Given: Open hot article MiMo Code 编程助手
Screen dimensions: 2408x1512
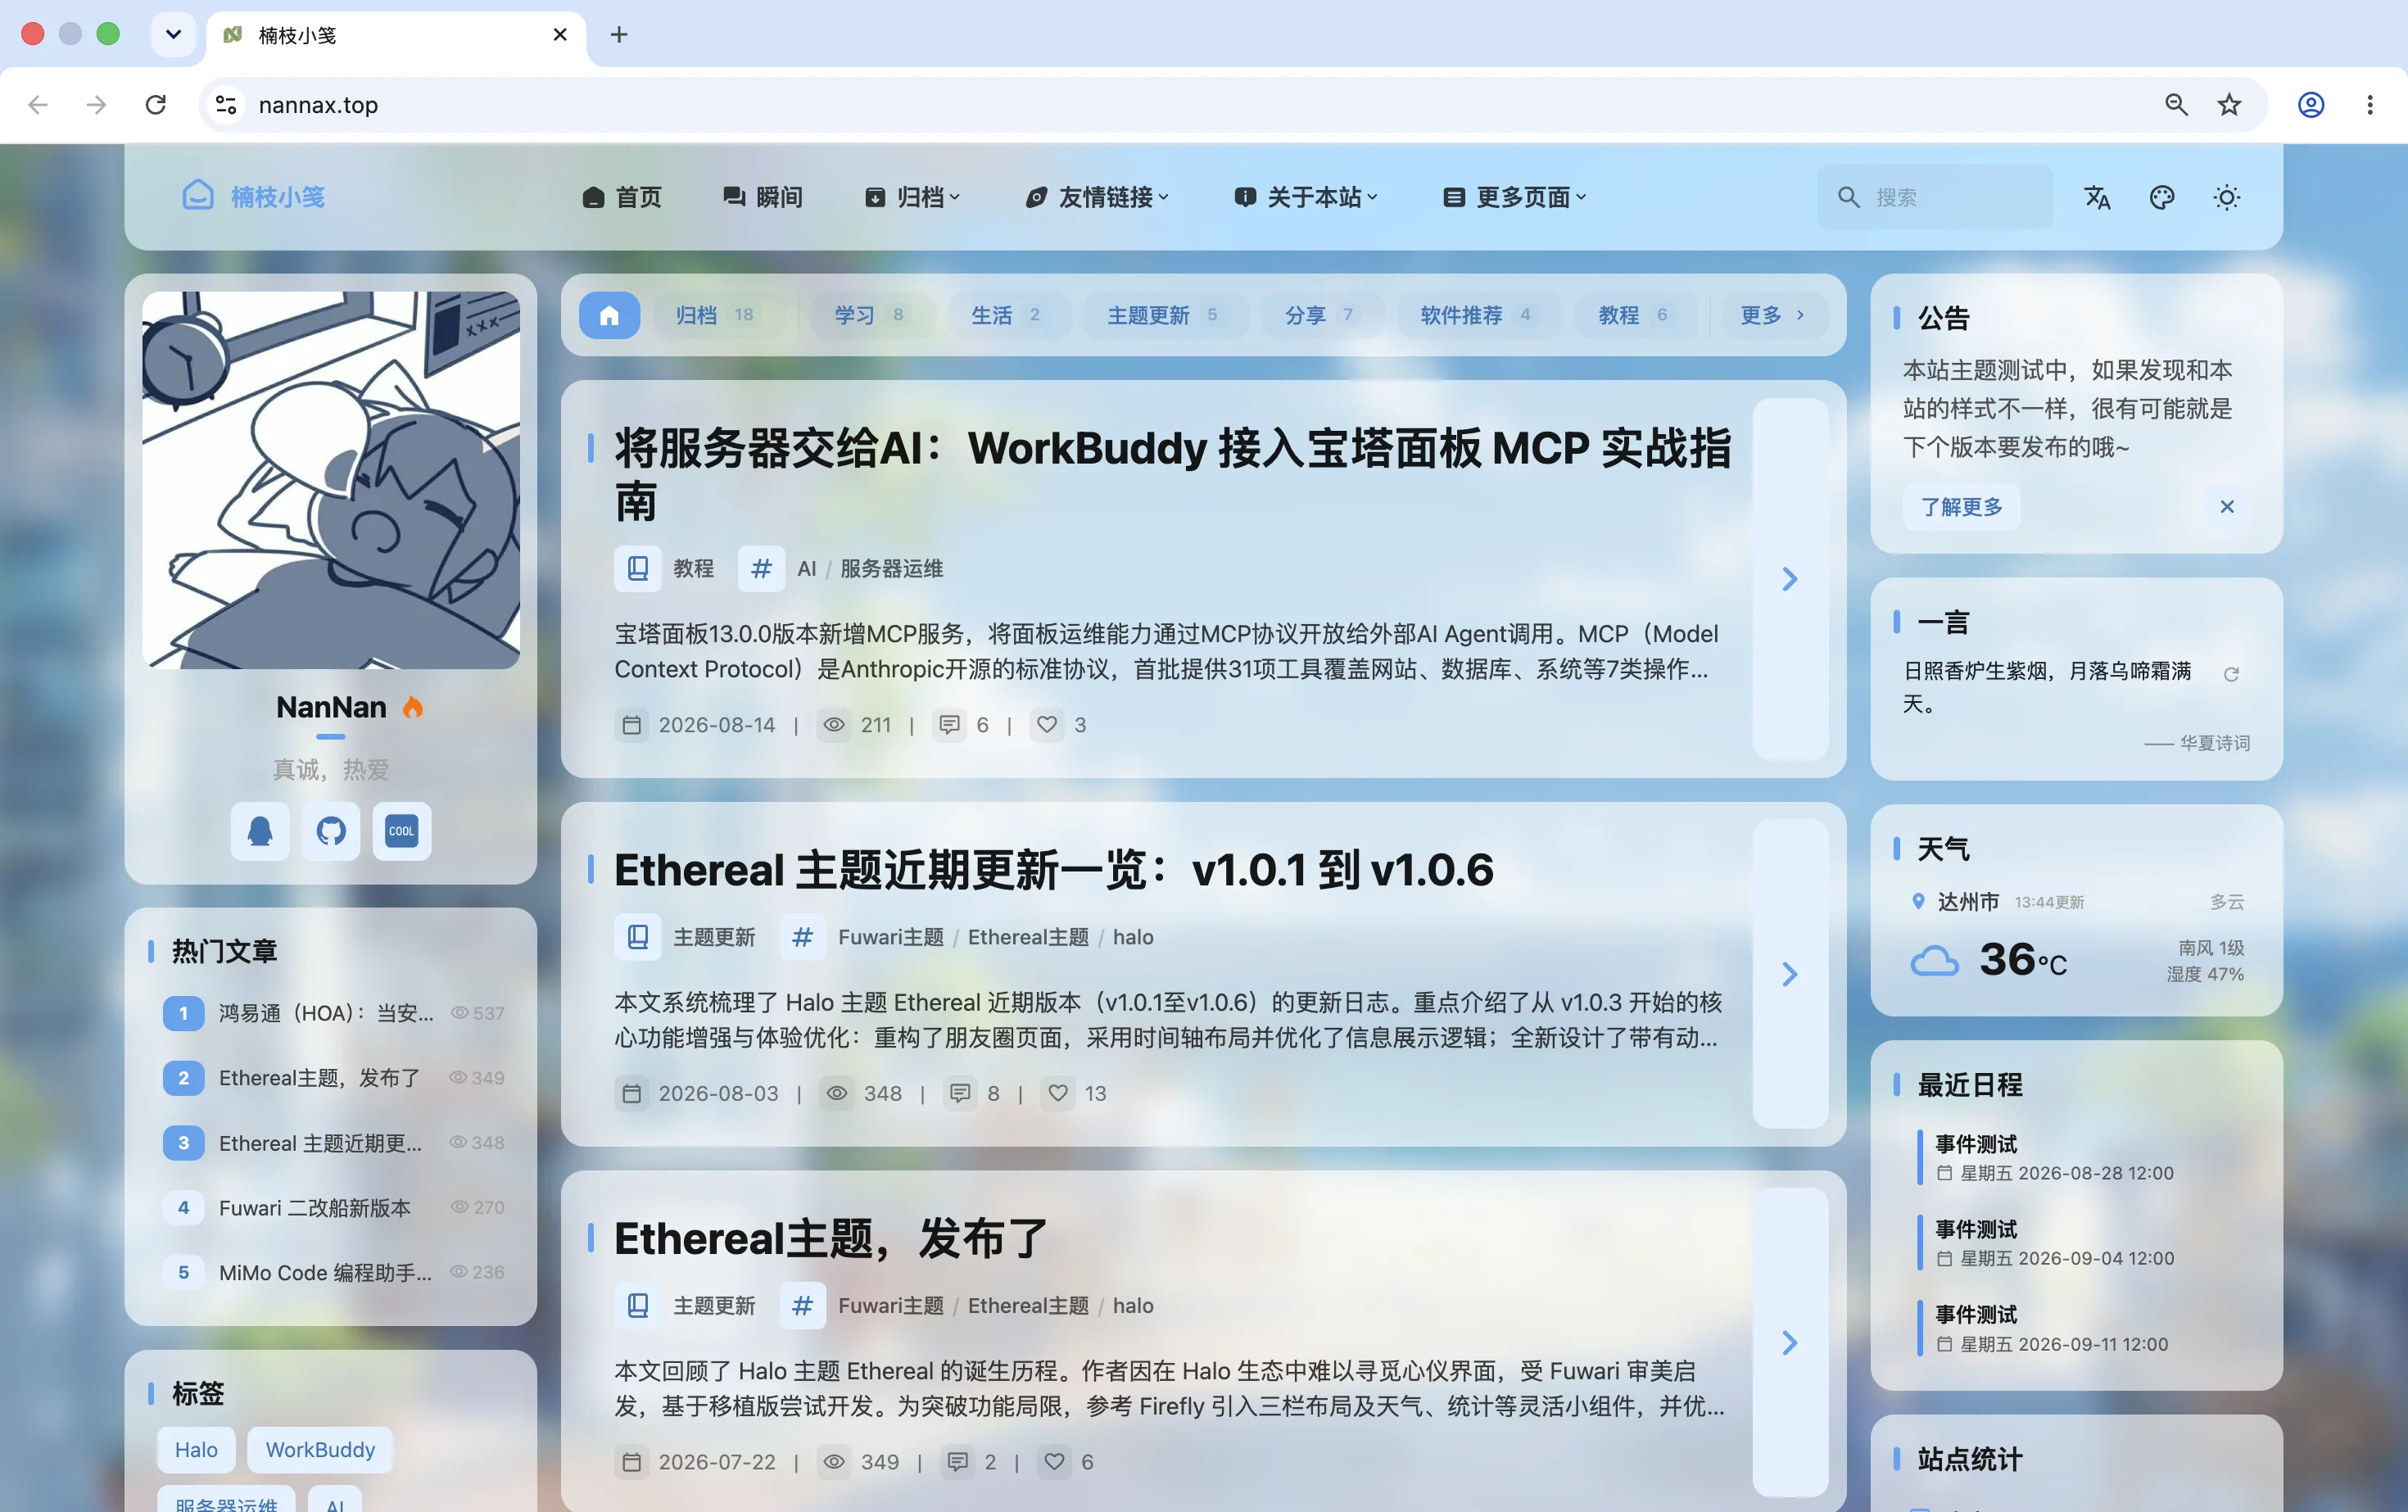Looking at the screenshot, I should 326,1272.
